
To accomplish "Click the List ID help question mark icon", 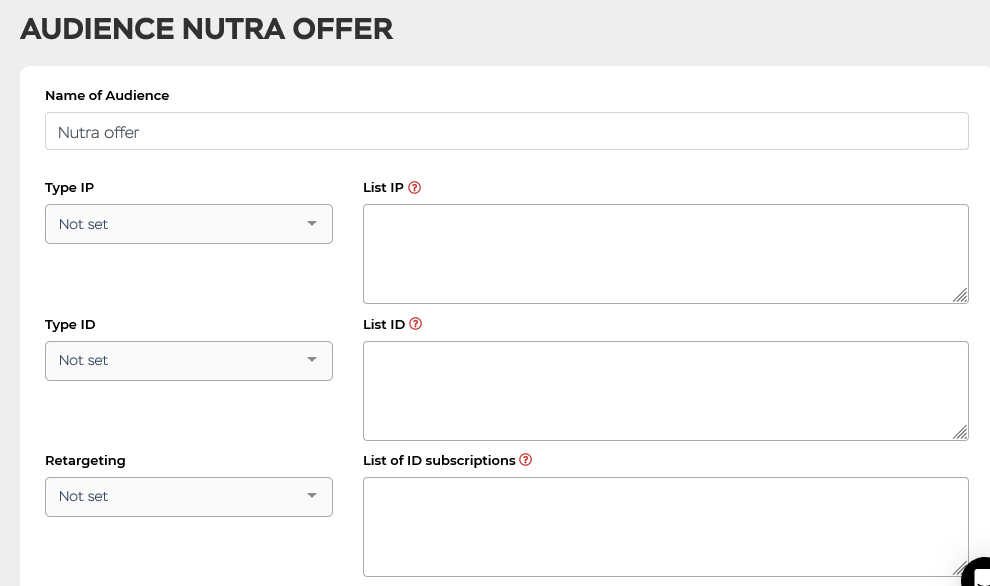I will tap(415, 324).
